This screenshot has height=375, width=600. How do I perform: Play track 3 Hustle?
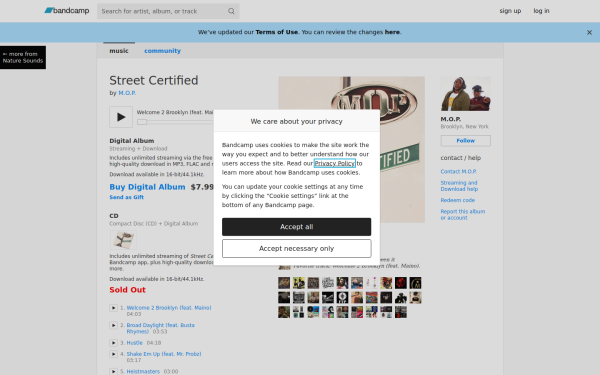click(114, 343)
